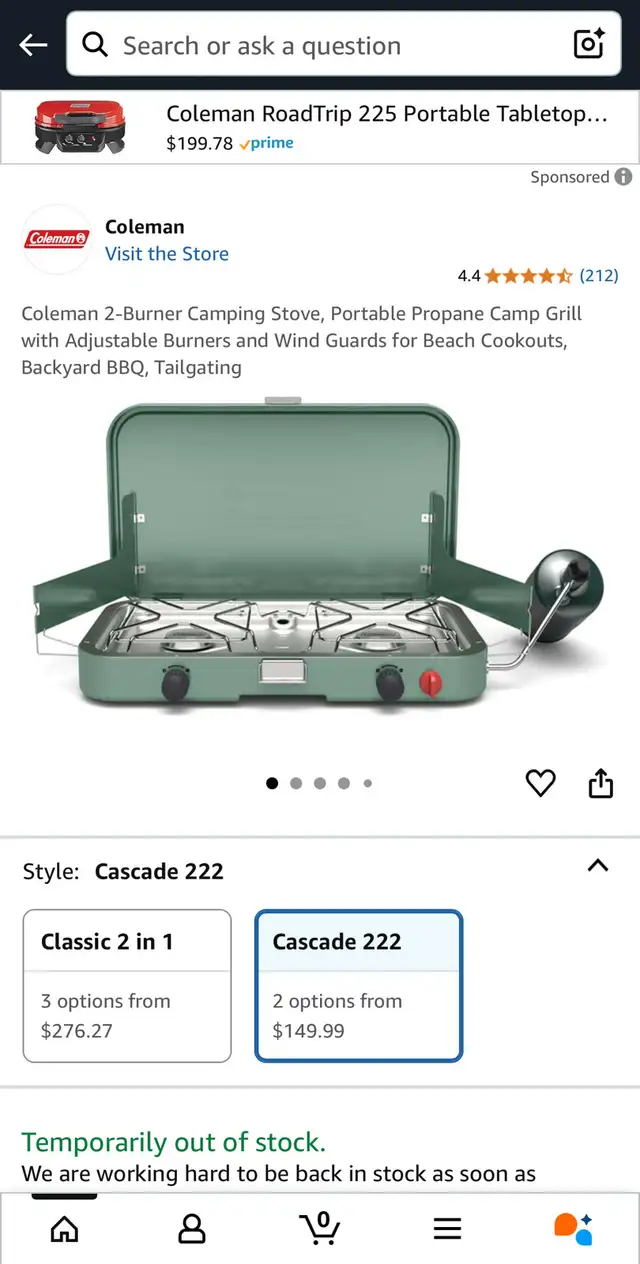This screenshot has height=1264, width=640.
Task: Select the Cascade 222 style option
Action: click(x=359, y=985)
